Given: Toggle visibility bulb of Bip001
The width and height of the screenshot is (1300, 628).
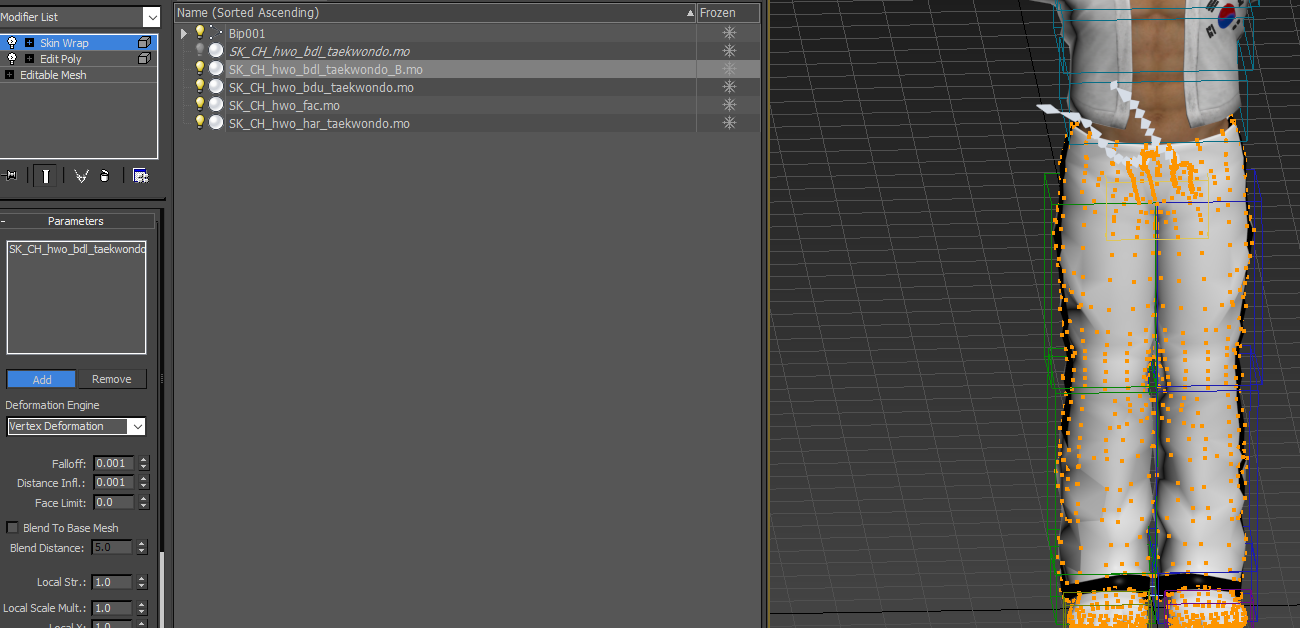Looking at the screenshot, I should tap(200, 33).
